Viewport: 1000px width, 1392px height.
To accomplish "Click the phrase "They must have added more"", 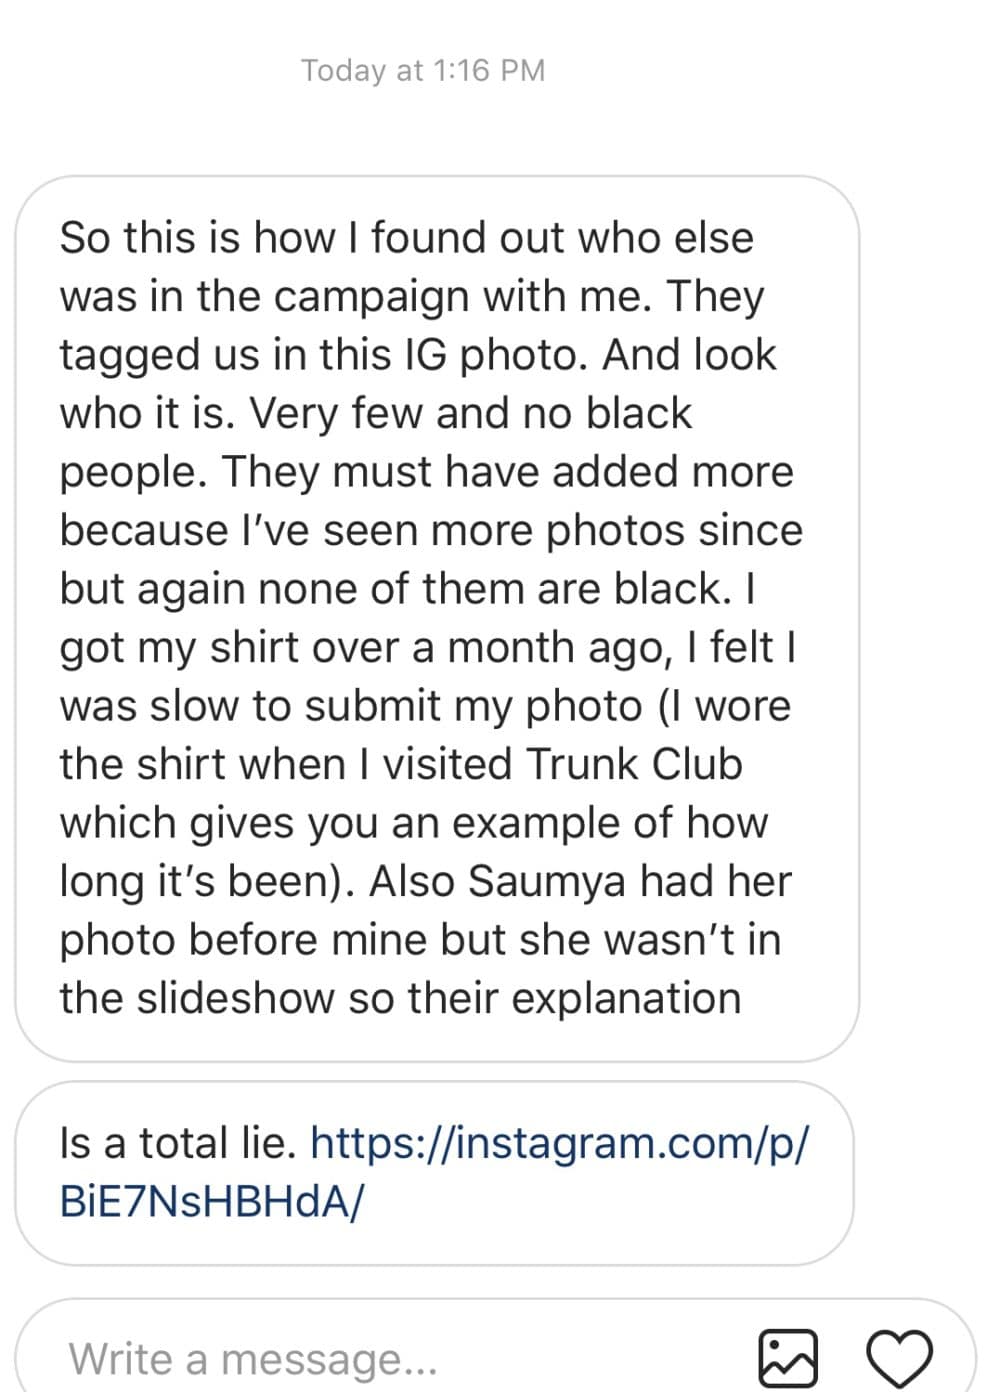I will pyautogui.click(x=507, y=472).
